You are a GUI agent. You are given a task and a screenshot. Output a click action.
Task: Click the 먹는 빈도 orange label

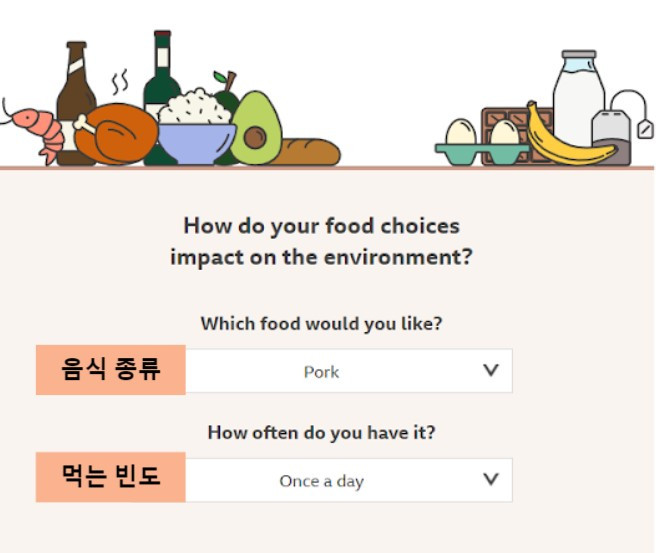[x=111, y=477]
